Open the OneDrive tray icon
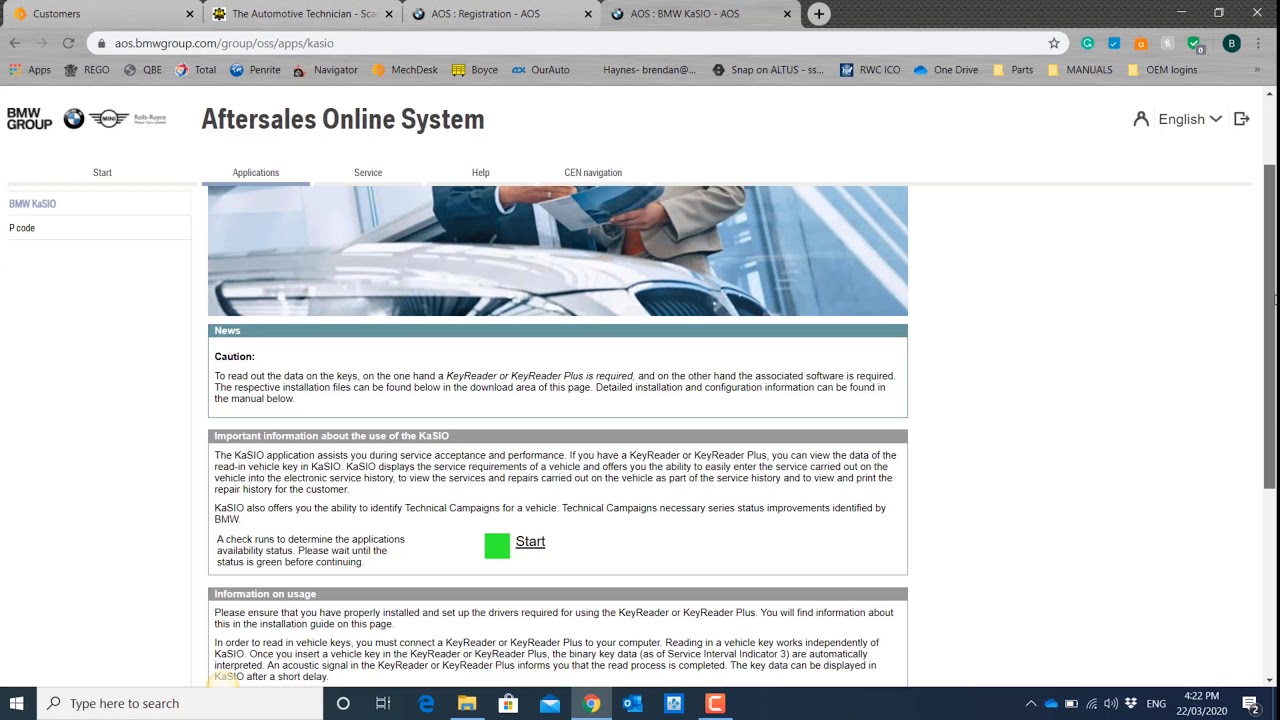Screen dimensions: 1280x720 pyautogui.click(x=1051, y=703)
